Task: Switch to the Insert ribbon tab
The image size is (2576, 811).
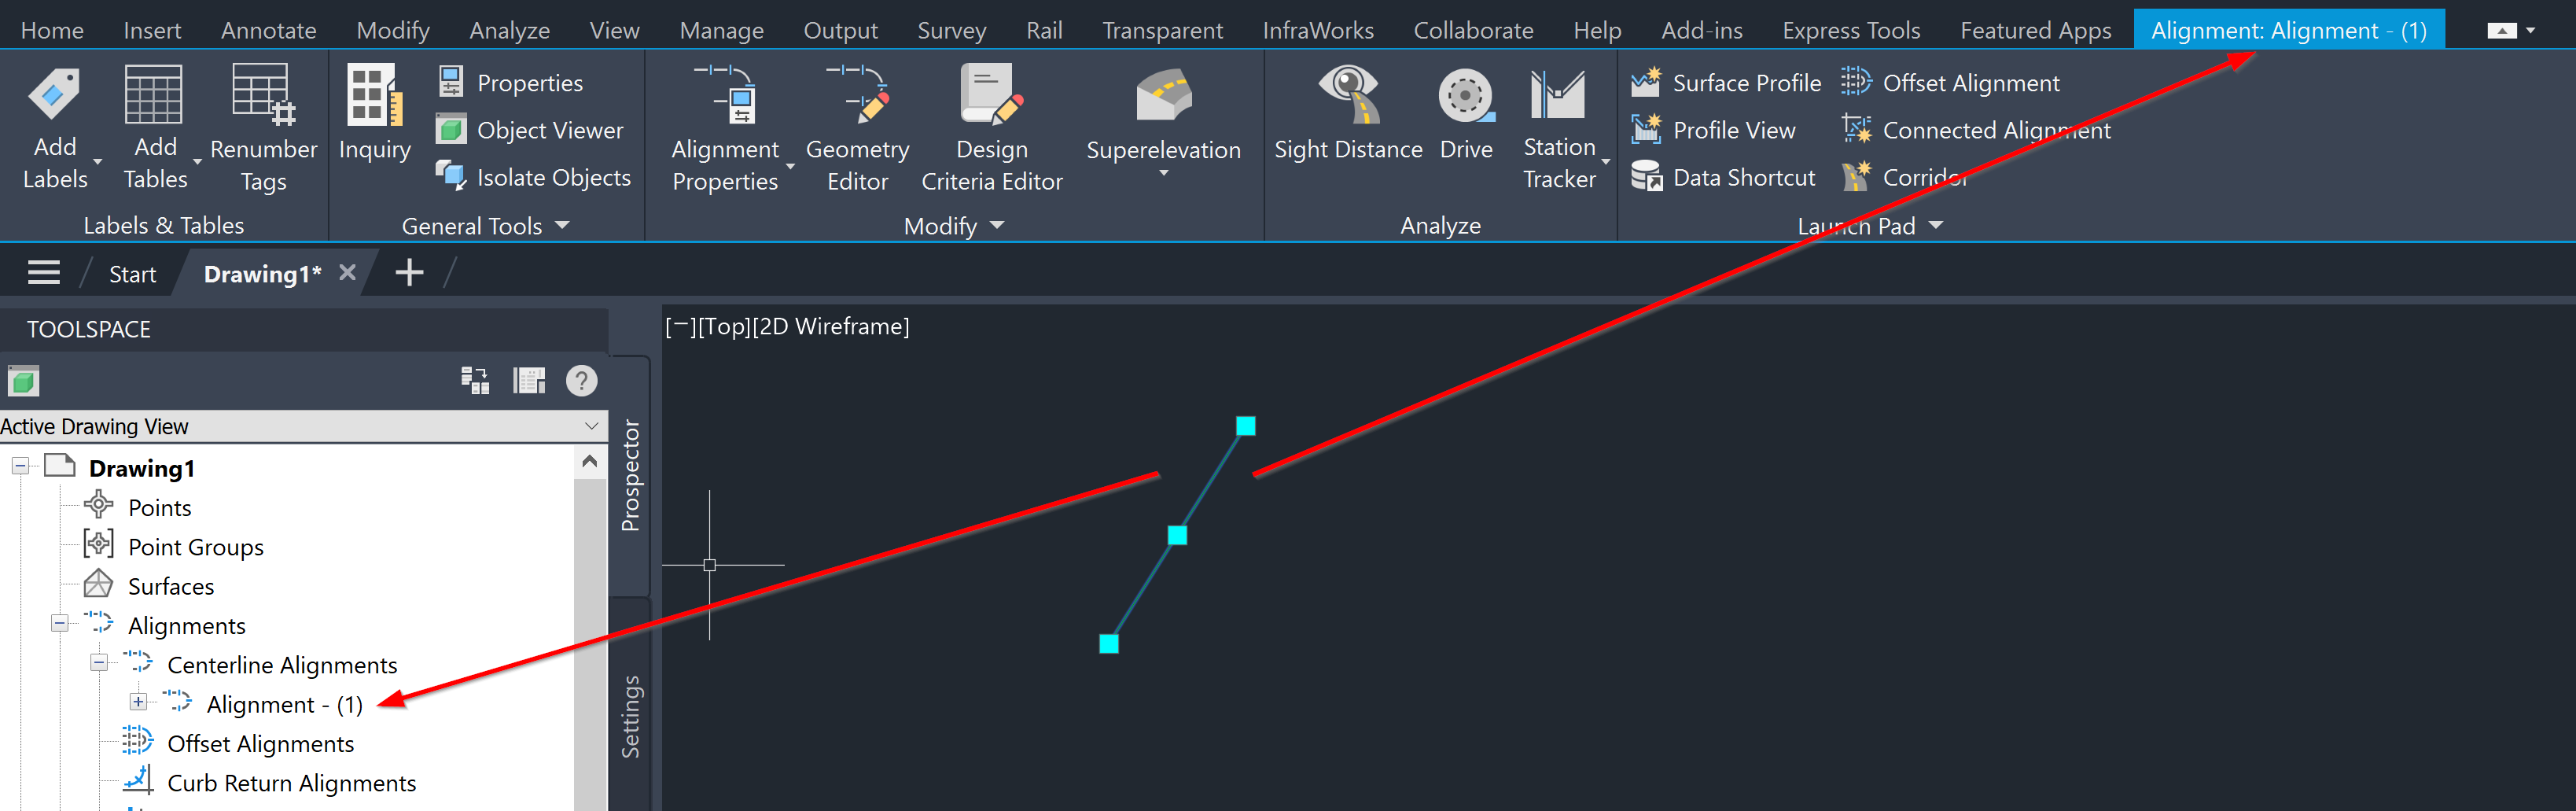Action: [x=152, y=31]
